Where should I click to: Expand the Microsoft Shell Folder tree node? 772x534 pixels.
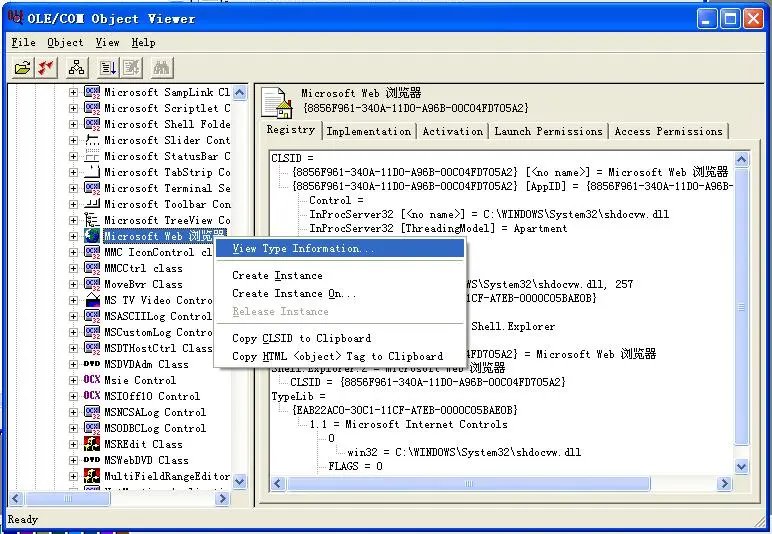73,124
